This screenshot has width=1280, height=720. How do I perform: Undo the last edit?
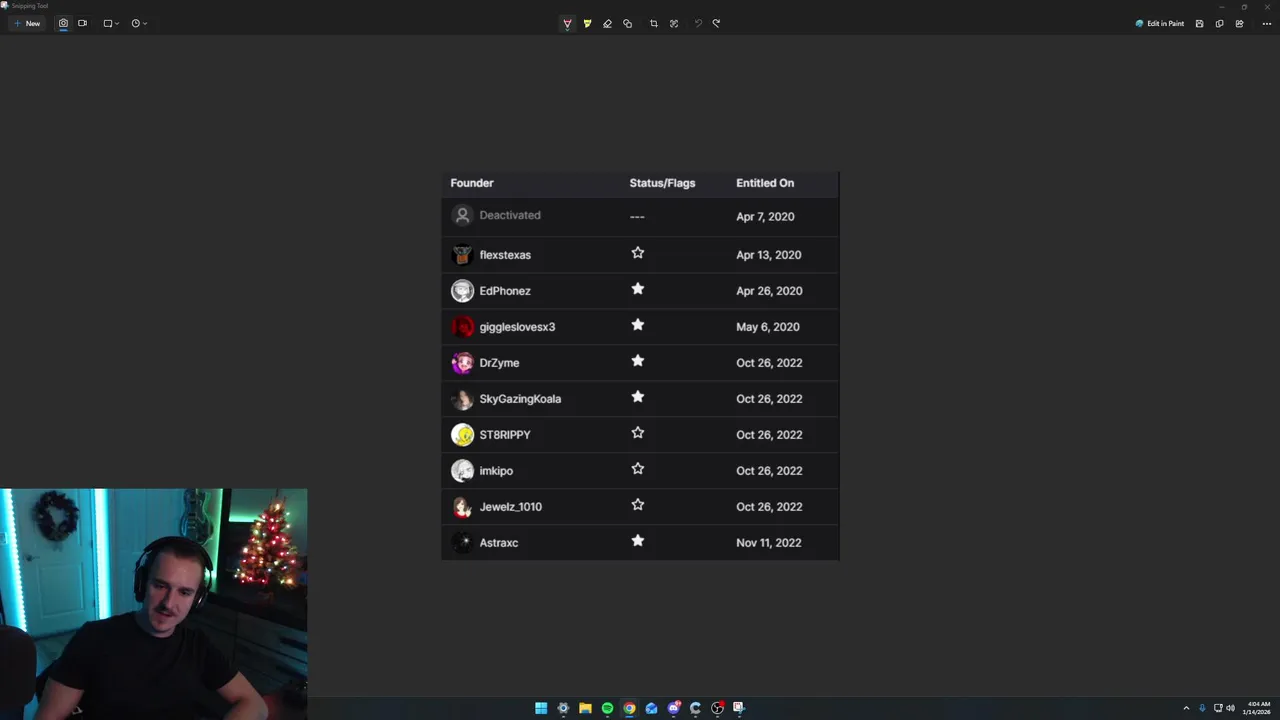pos(698,23)
